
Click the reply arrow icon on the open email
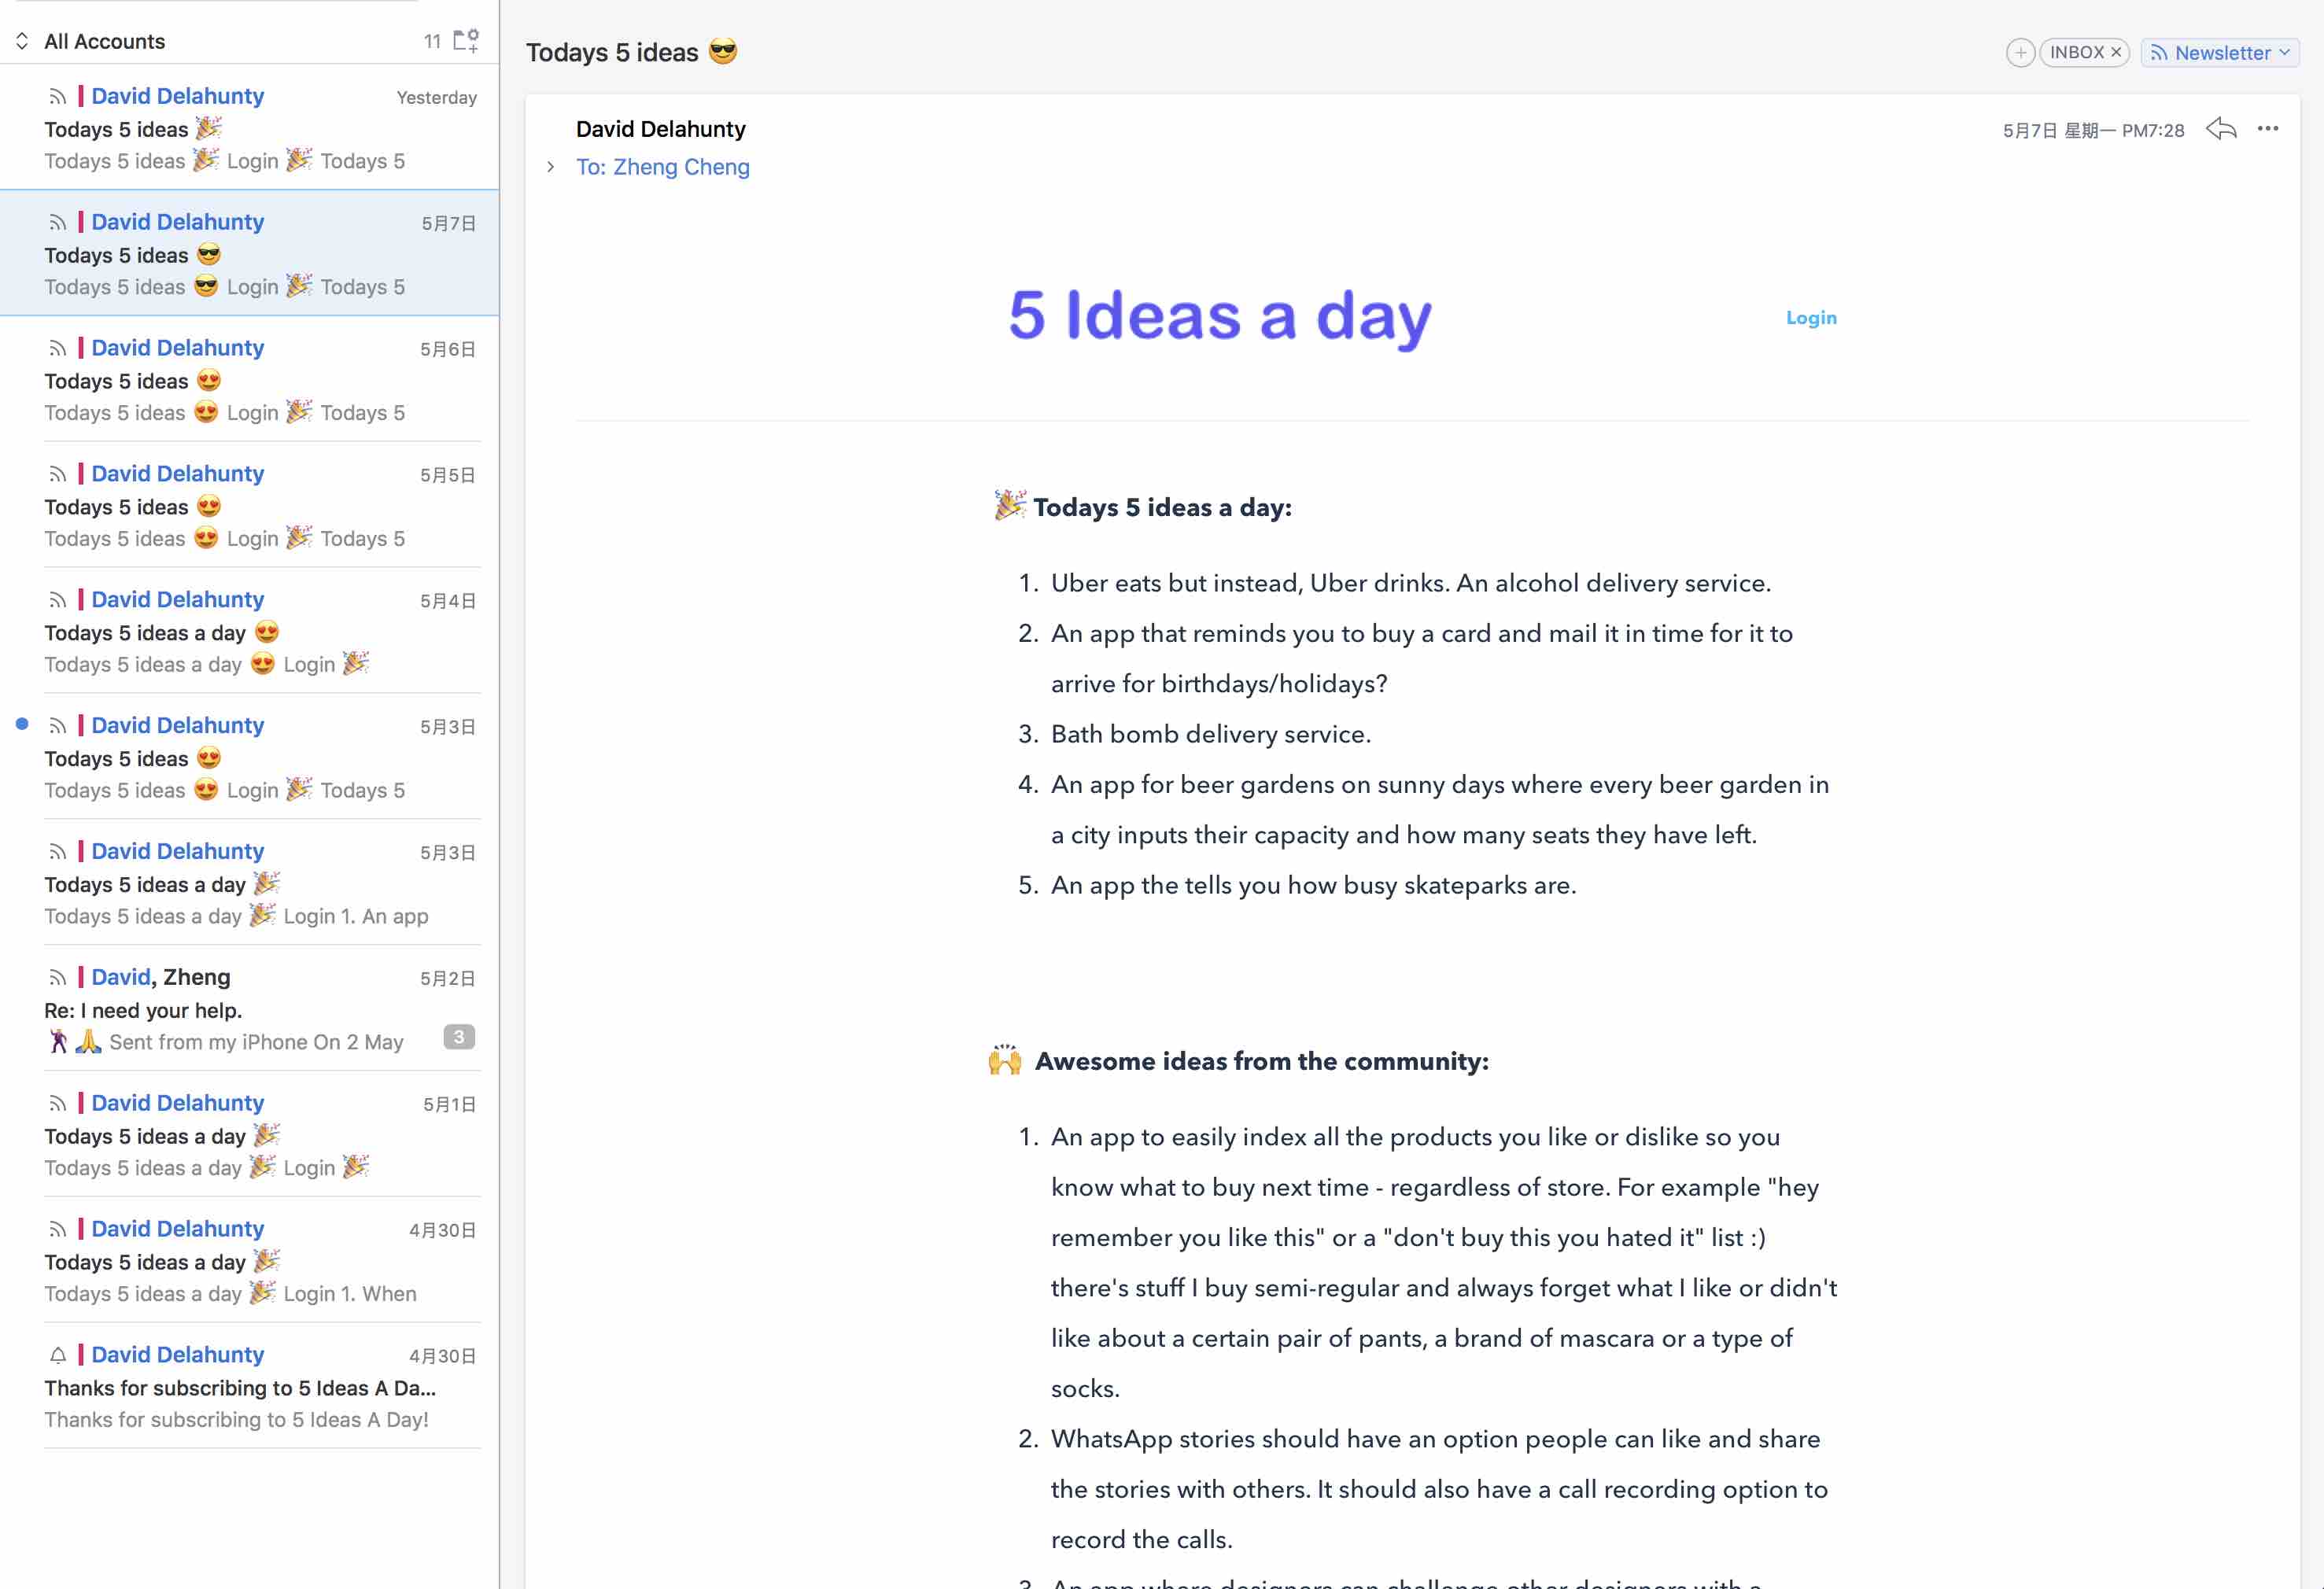point(2221,128)
